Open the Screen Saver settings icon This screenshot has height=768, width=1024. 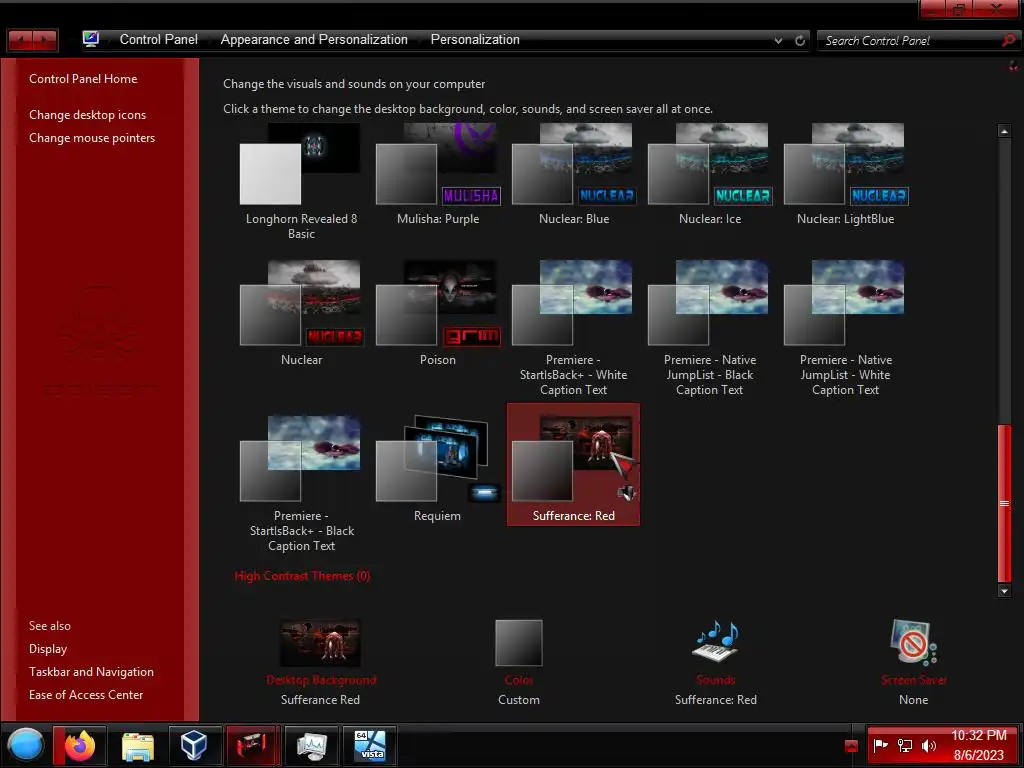913,643
